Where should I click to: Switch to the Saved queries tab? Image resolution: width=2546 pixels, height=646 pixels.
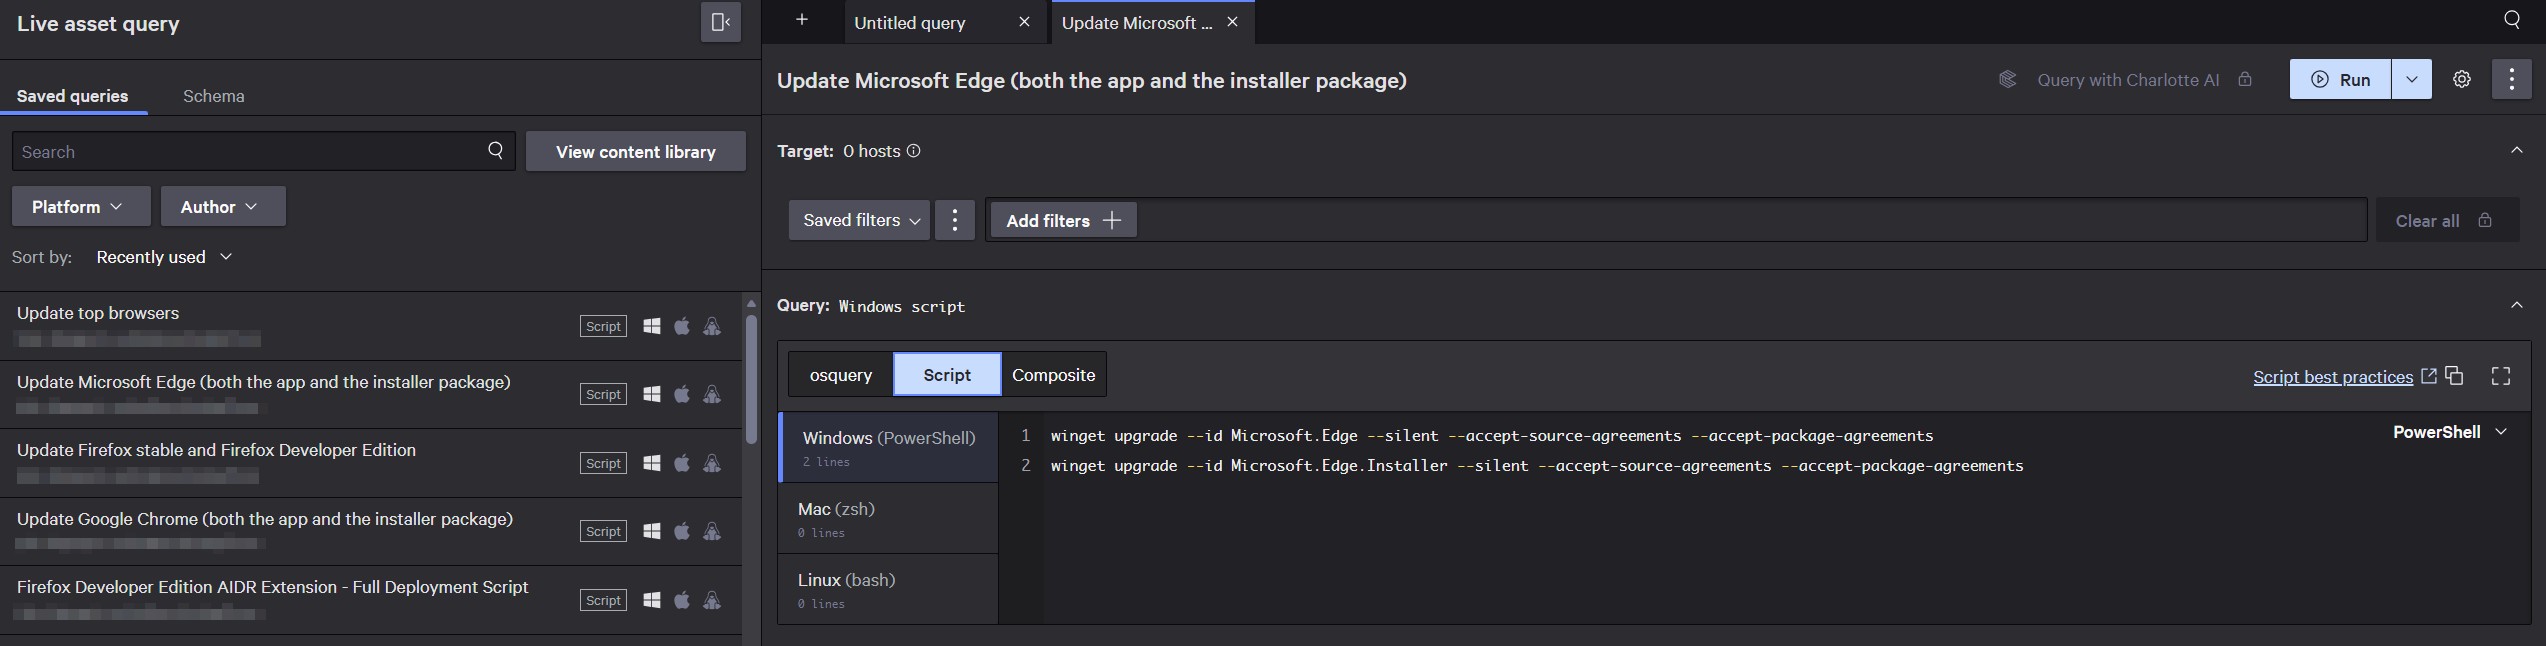tap(73, 96)
